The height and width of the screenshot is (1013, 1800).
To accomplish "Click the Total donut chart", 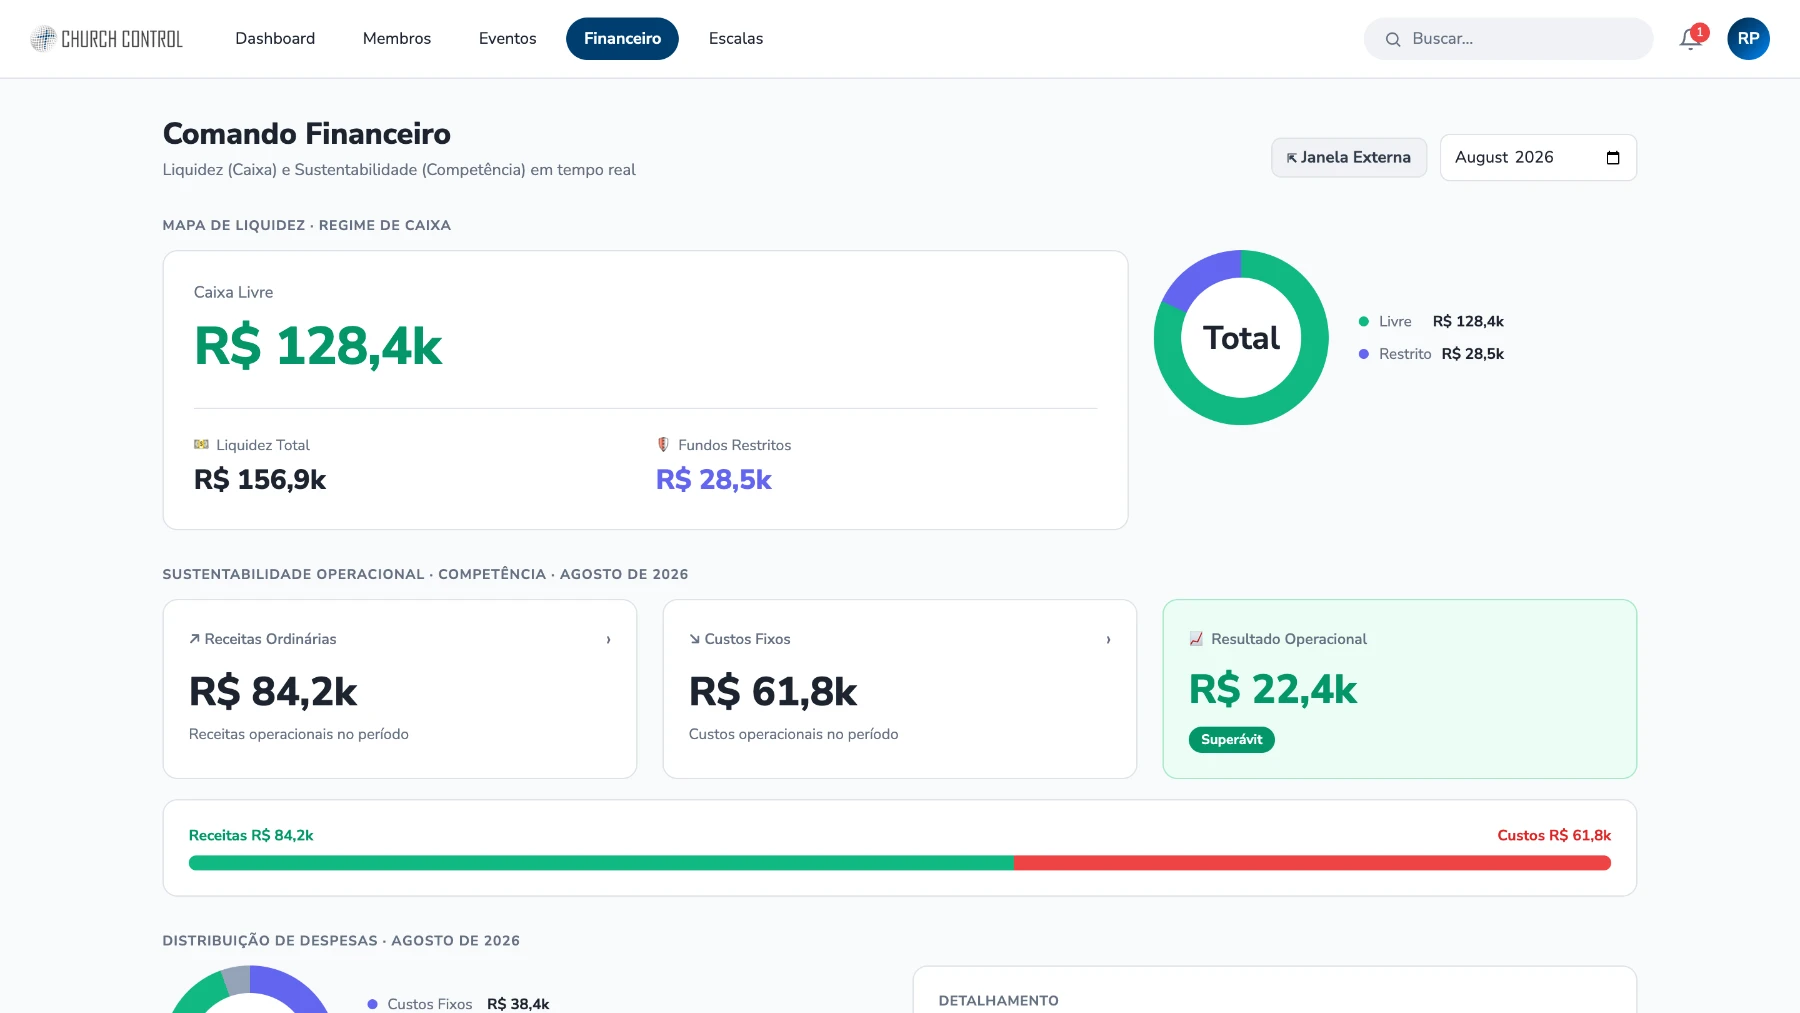I will [1241, 338].
